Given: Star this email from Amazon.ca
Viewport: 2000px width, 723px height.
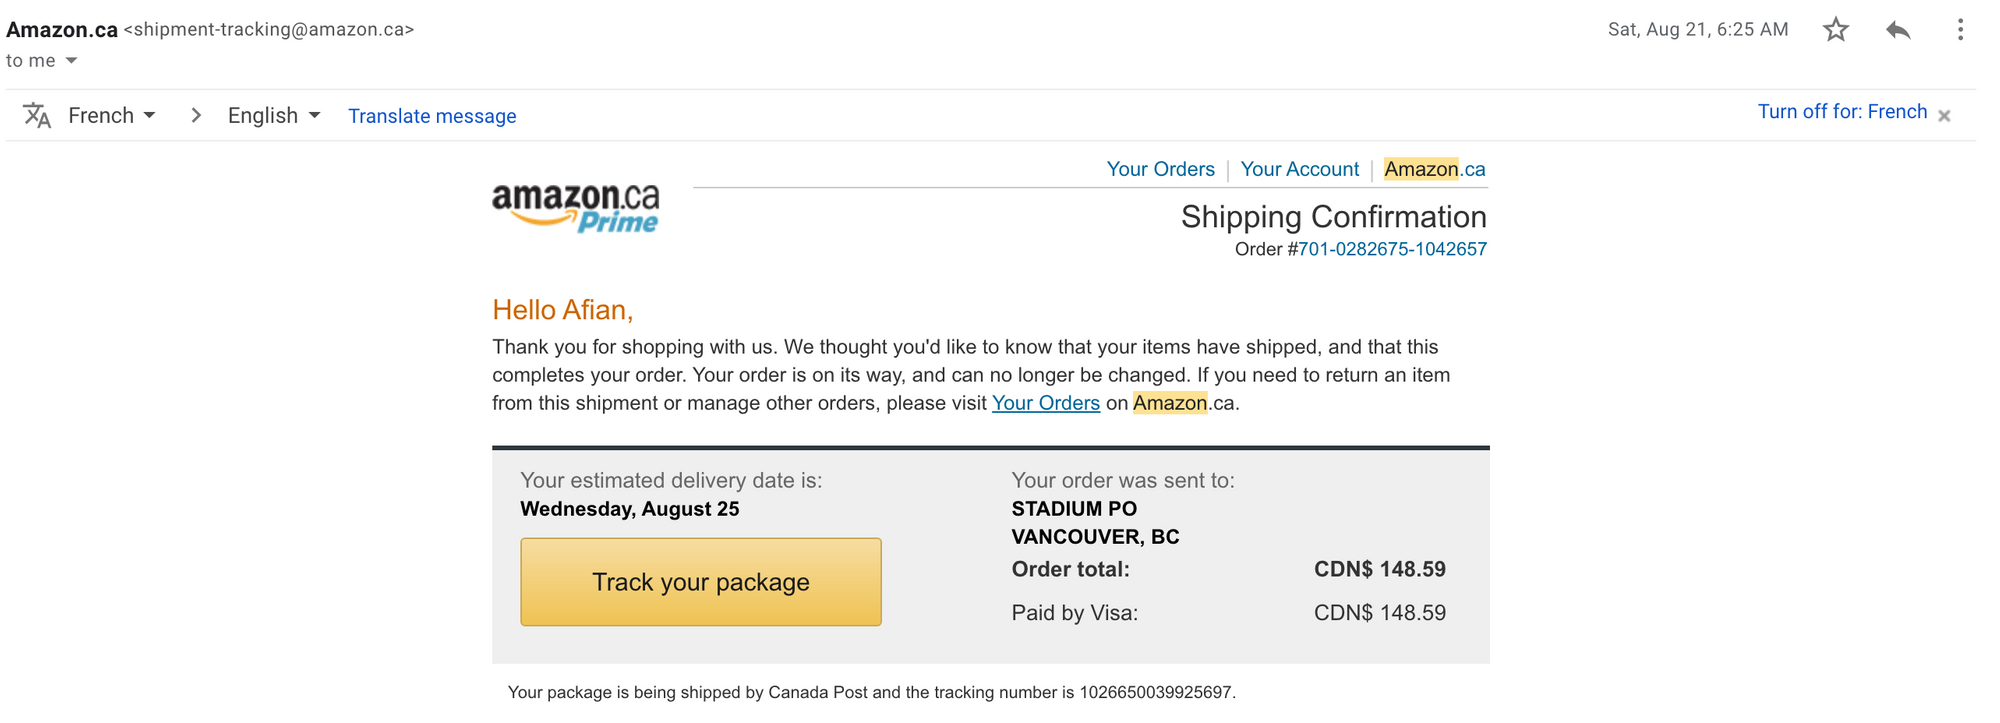Looking at the screenshot, I should pyautogui.click(x=1836, y=29).
